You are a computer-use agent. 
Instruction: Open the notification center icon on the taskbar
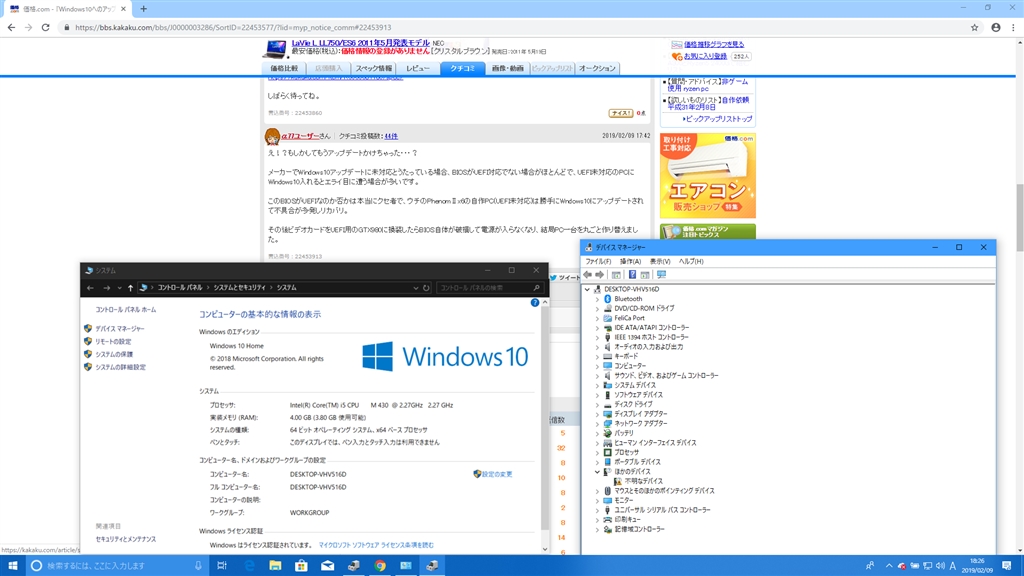[x=1006, y=566]
